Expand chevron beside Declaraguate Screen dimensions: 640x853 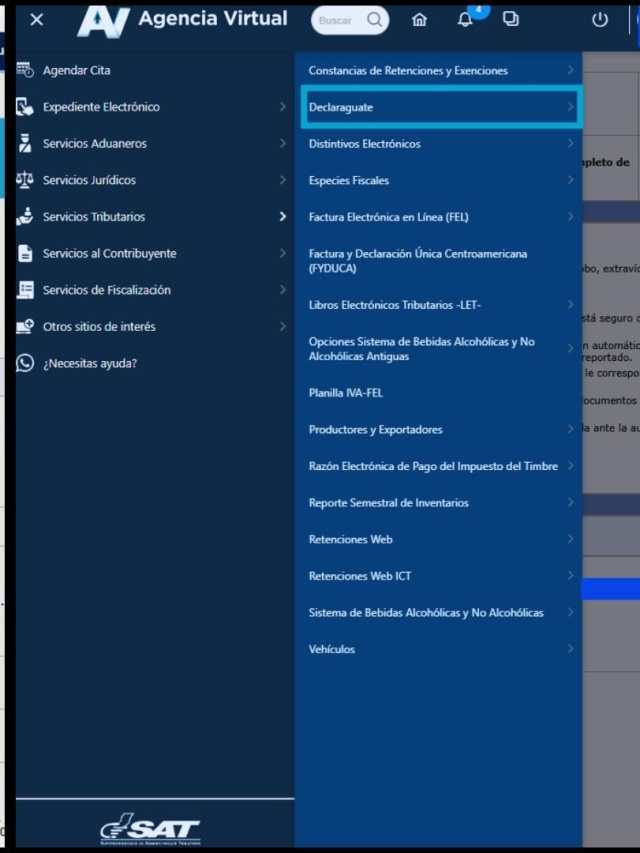tap(570, 107)
